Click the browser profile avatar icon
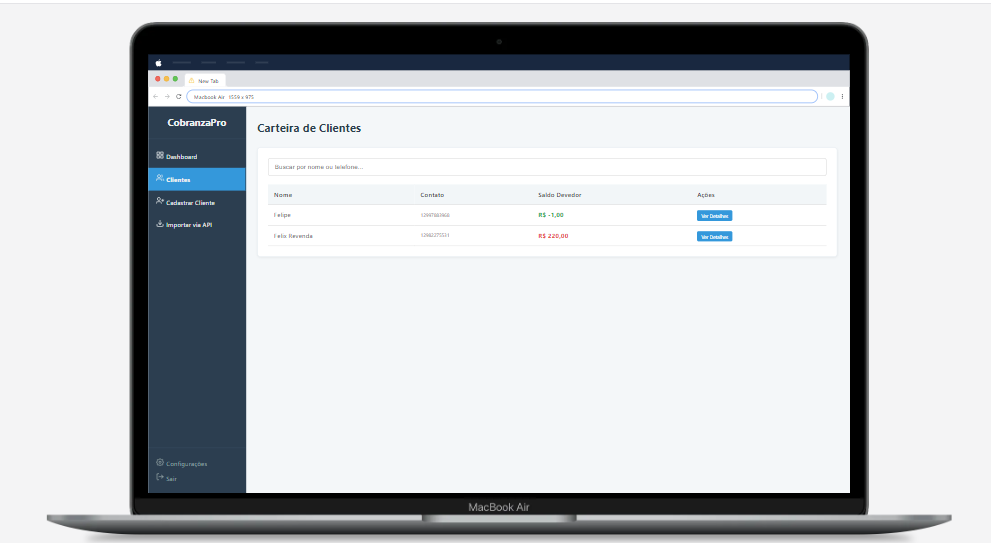991x543 pixels. [830, 96]
